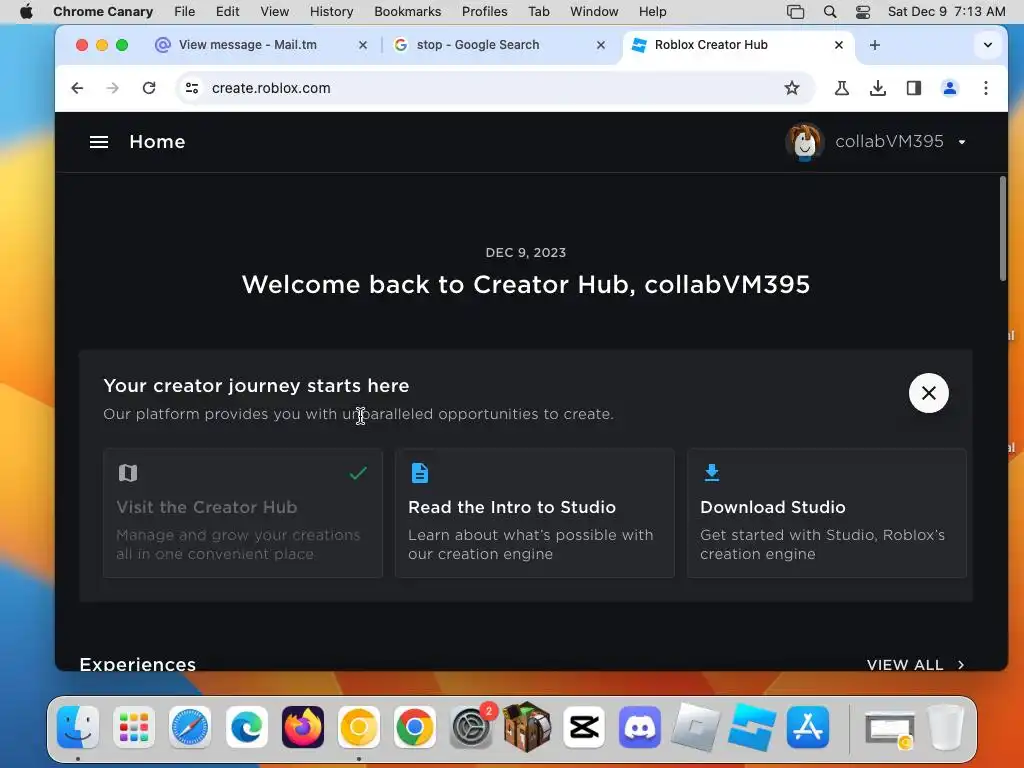Launch Safari from the Dock
The image size is (1024, 768).
pos(190,727)
